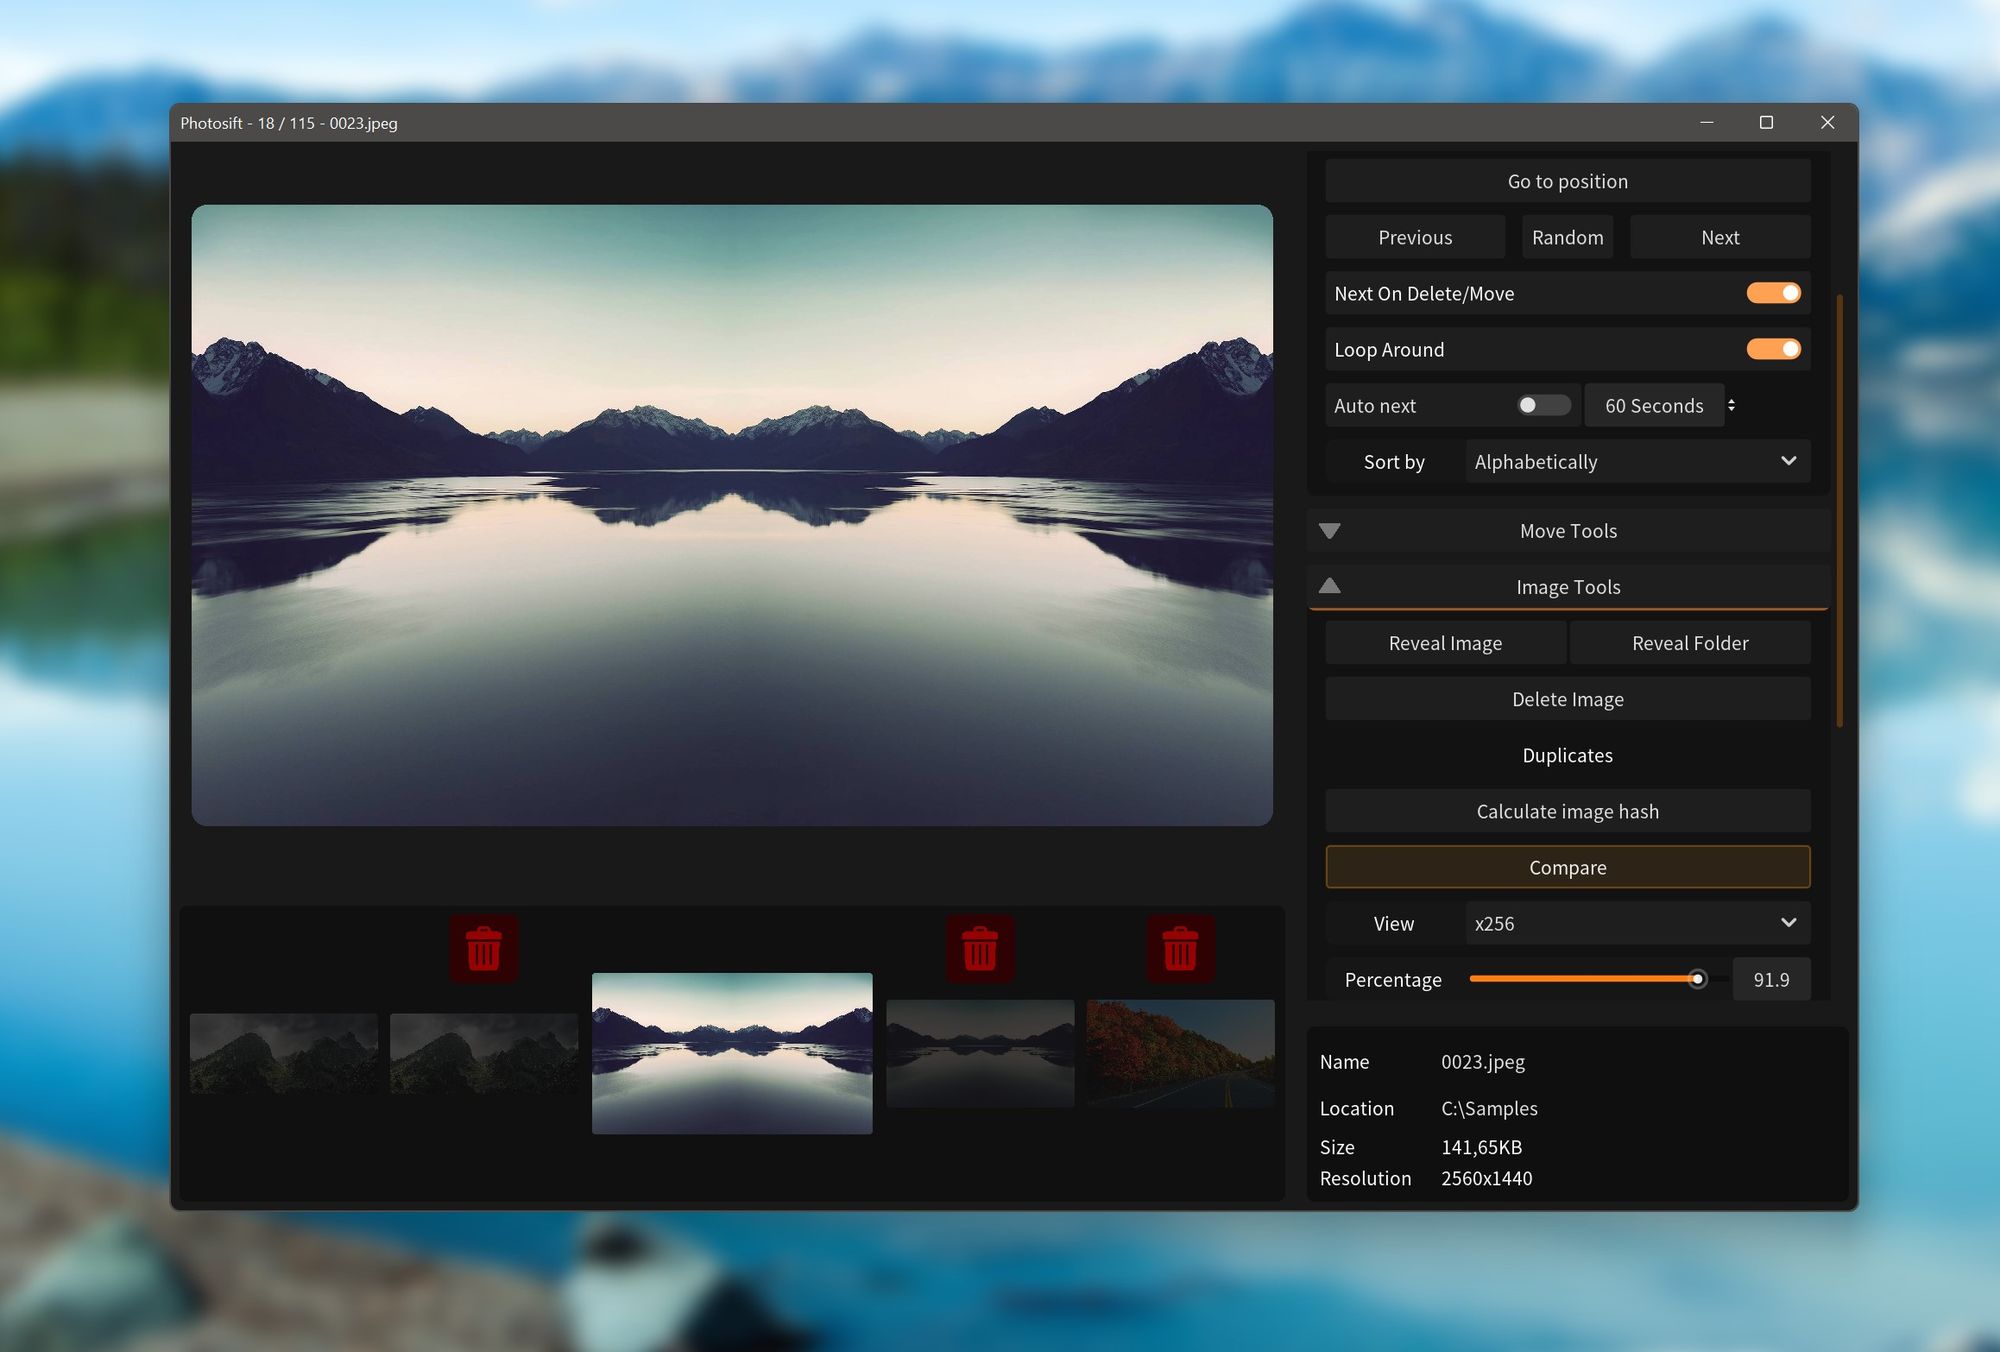Adjust 60 Seconds stepper arrows
2000x1352 pixels.
coord(1731,405)
